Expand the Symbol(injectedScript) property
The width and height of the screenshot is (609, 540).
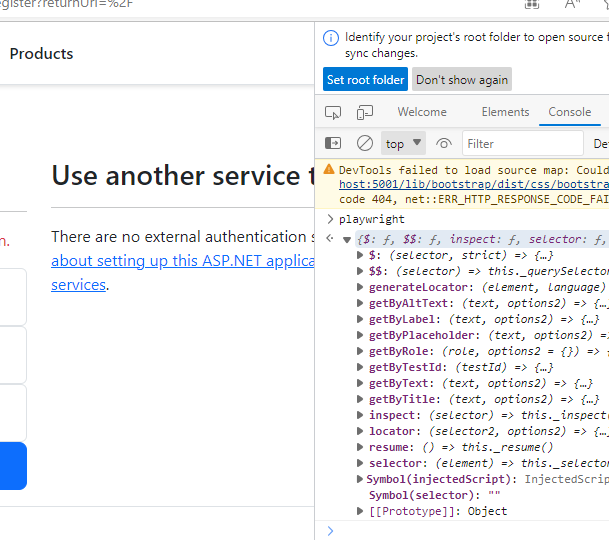[x=360, y=479]
